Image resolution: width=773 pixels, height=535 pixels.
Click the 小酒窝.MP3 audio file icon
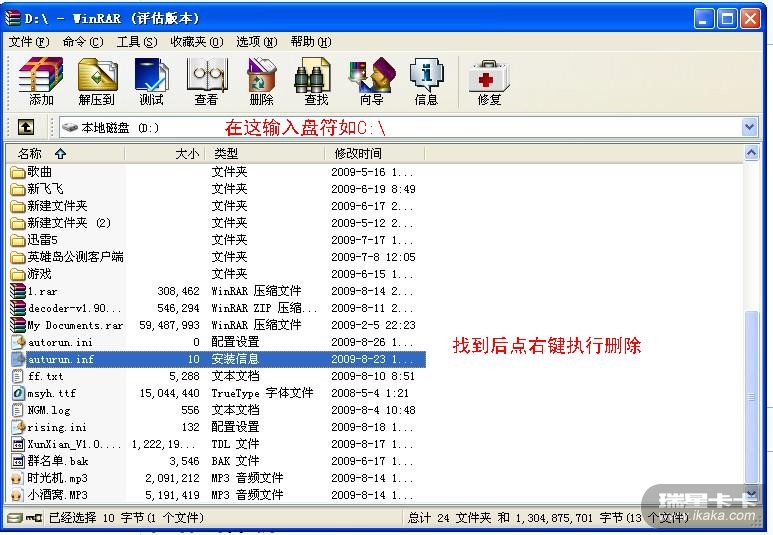18,495
